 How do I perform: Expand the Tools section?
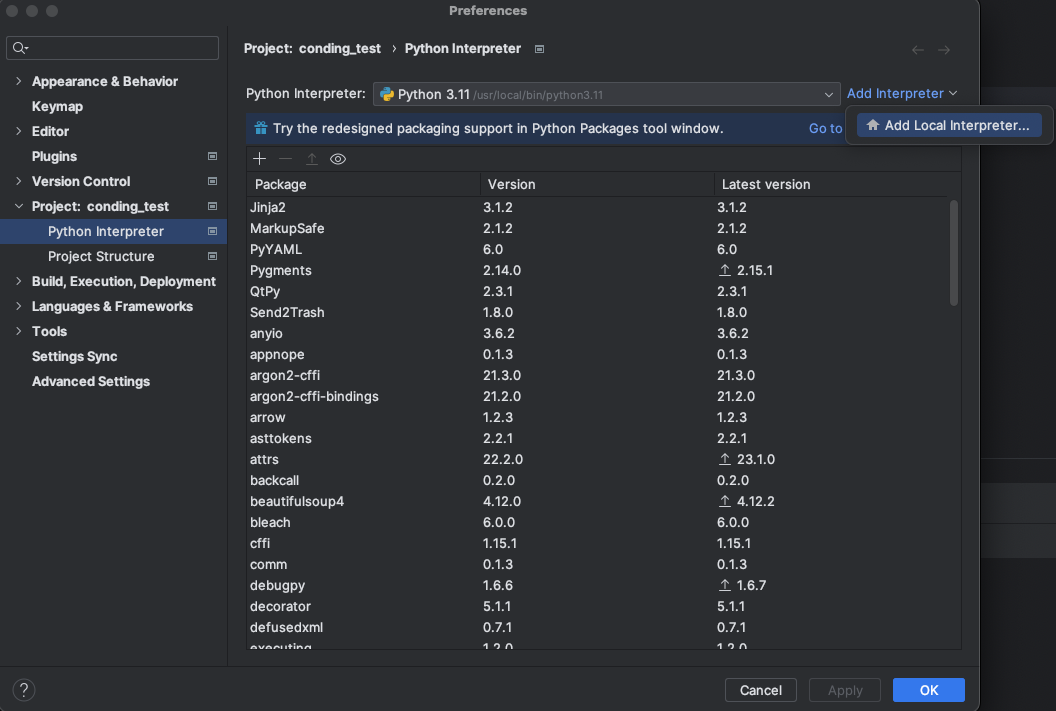click(19, 331)
